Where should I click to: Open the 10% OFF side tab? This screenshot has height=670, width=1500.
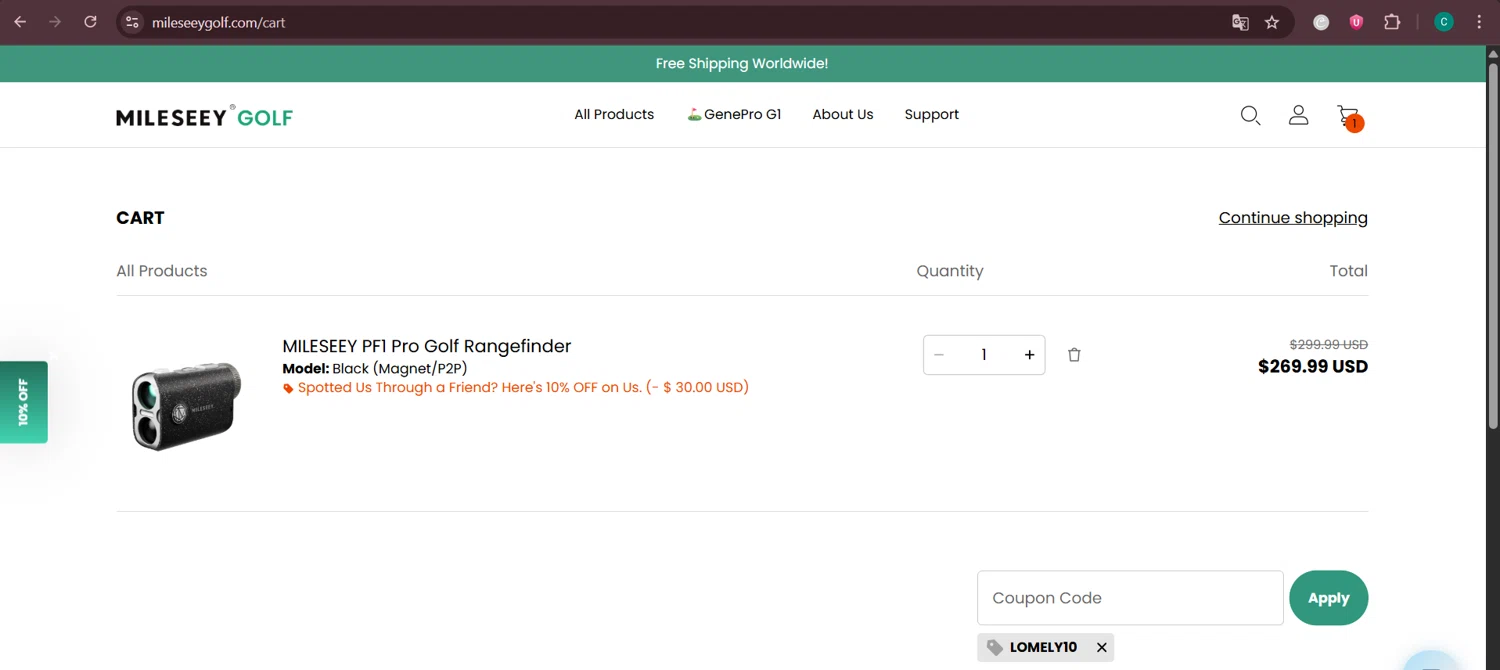(x=23, y=402)
